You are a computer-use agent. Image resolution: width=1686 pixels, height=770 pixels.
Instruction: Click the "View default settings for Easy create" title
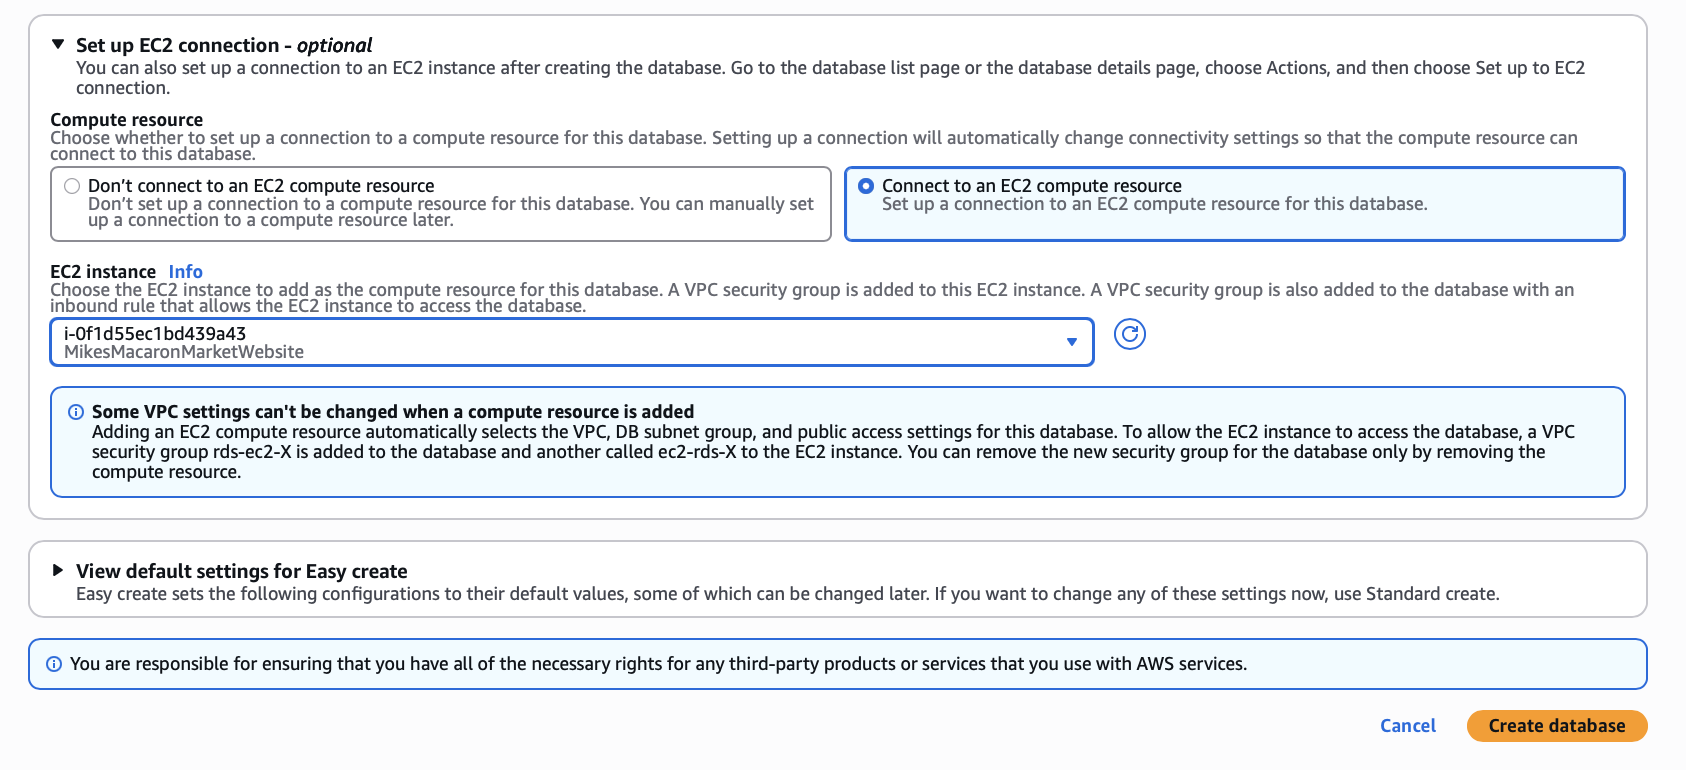tap(242, 571)
